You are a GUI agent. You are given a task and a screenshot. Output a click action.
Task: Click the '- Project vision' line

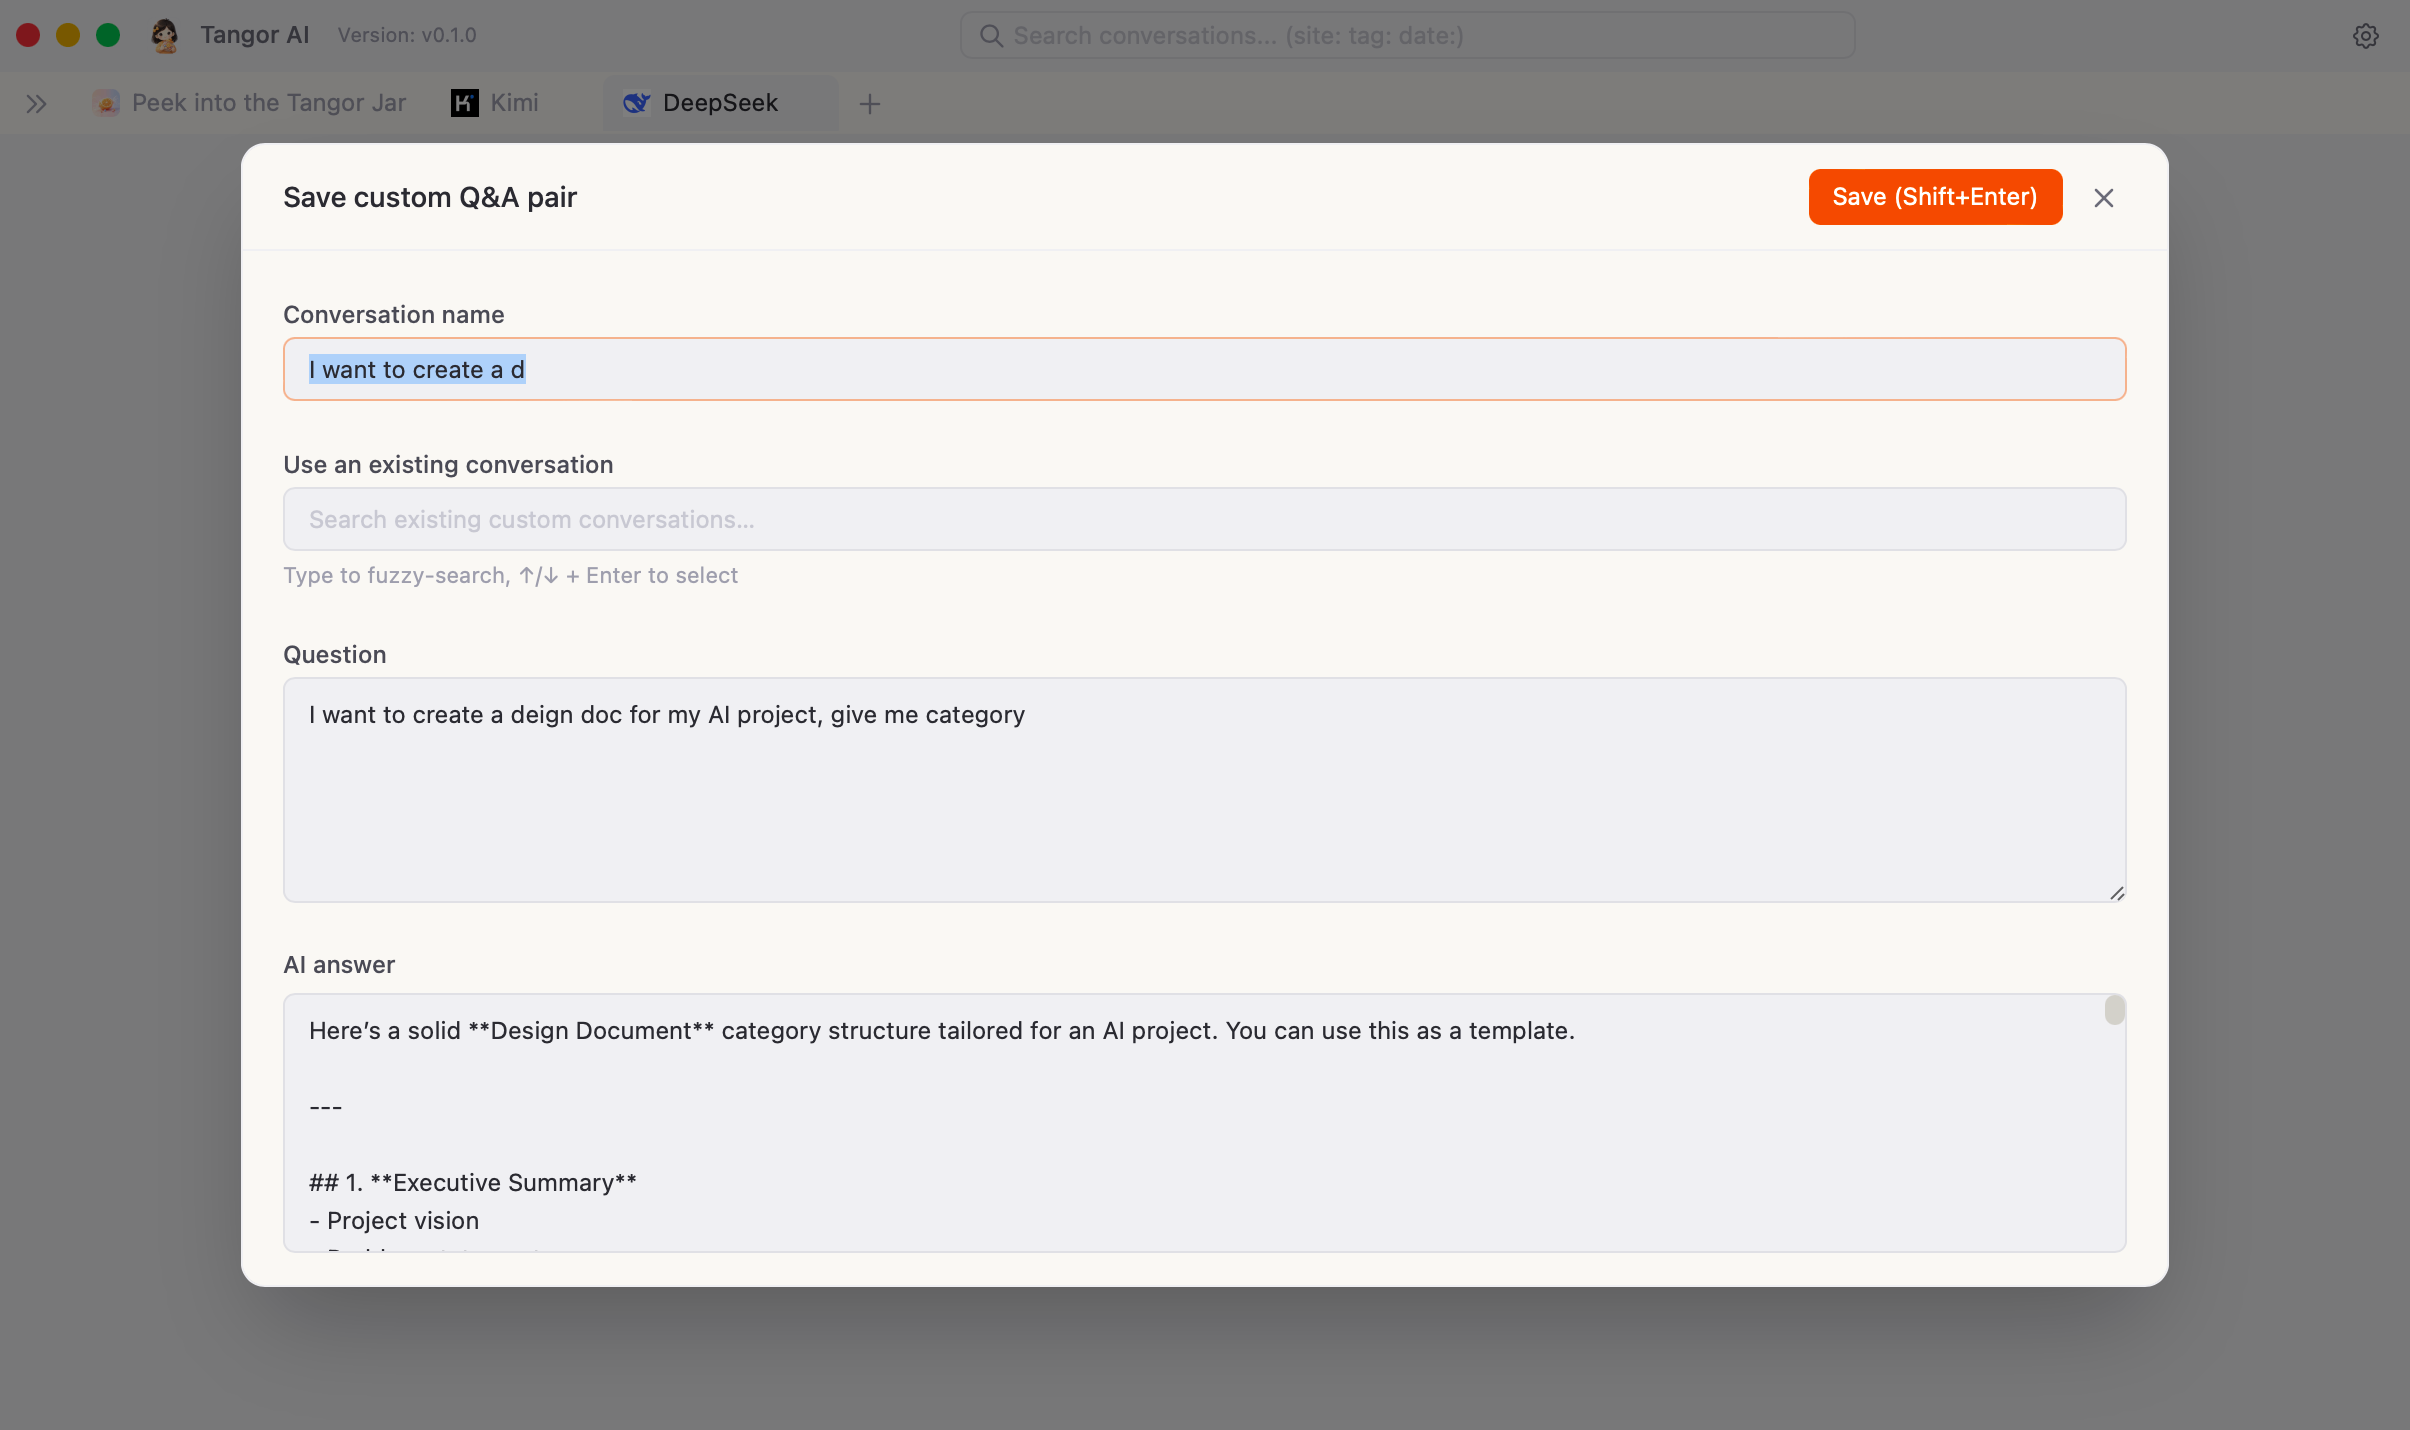click(x=394, y=1220)
